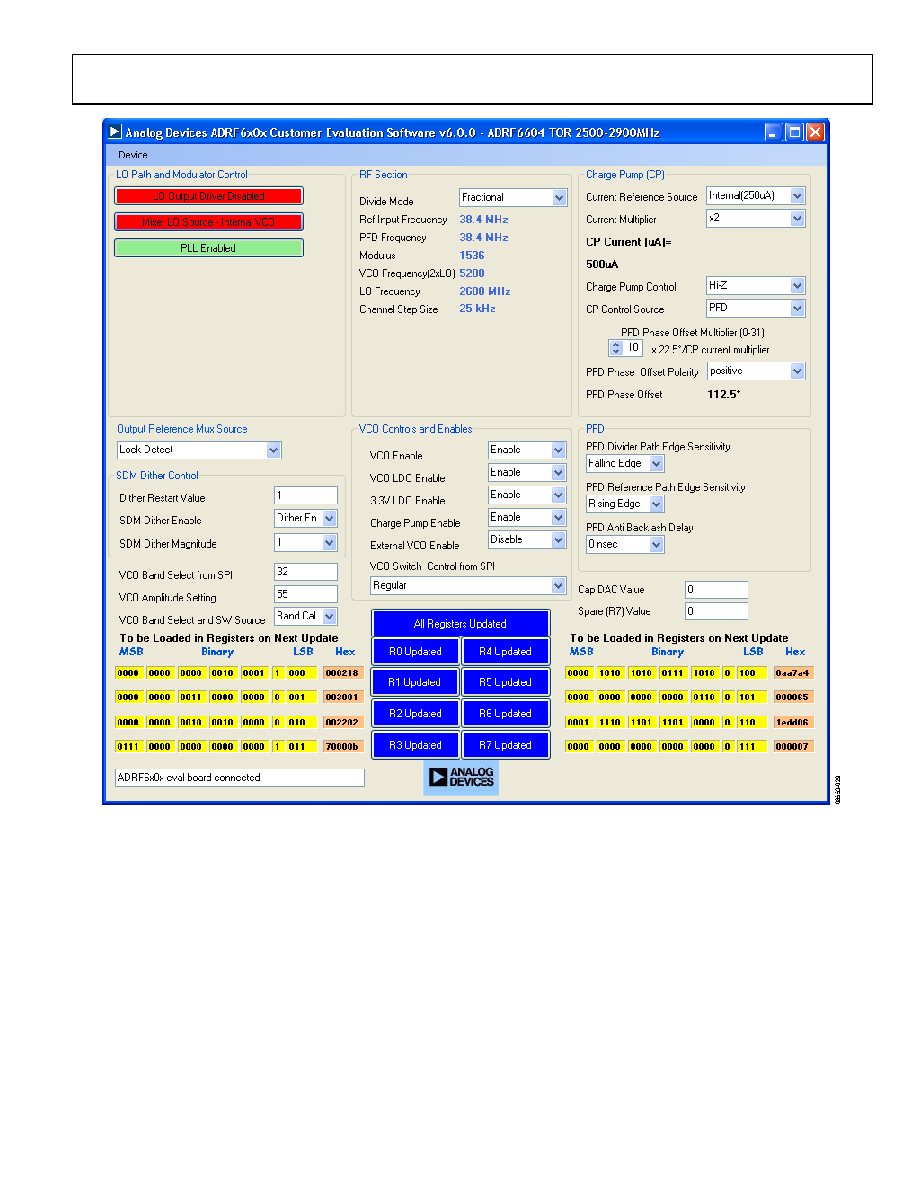Open the 3.3V LDO Enable dropdown
The height and width of the screenshot is (1188, 918).
coord(526,495)
